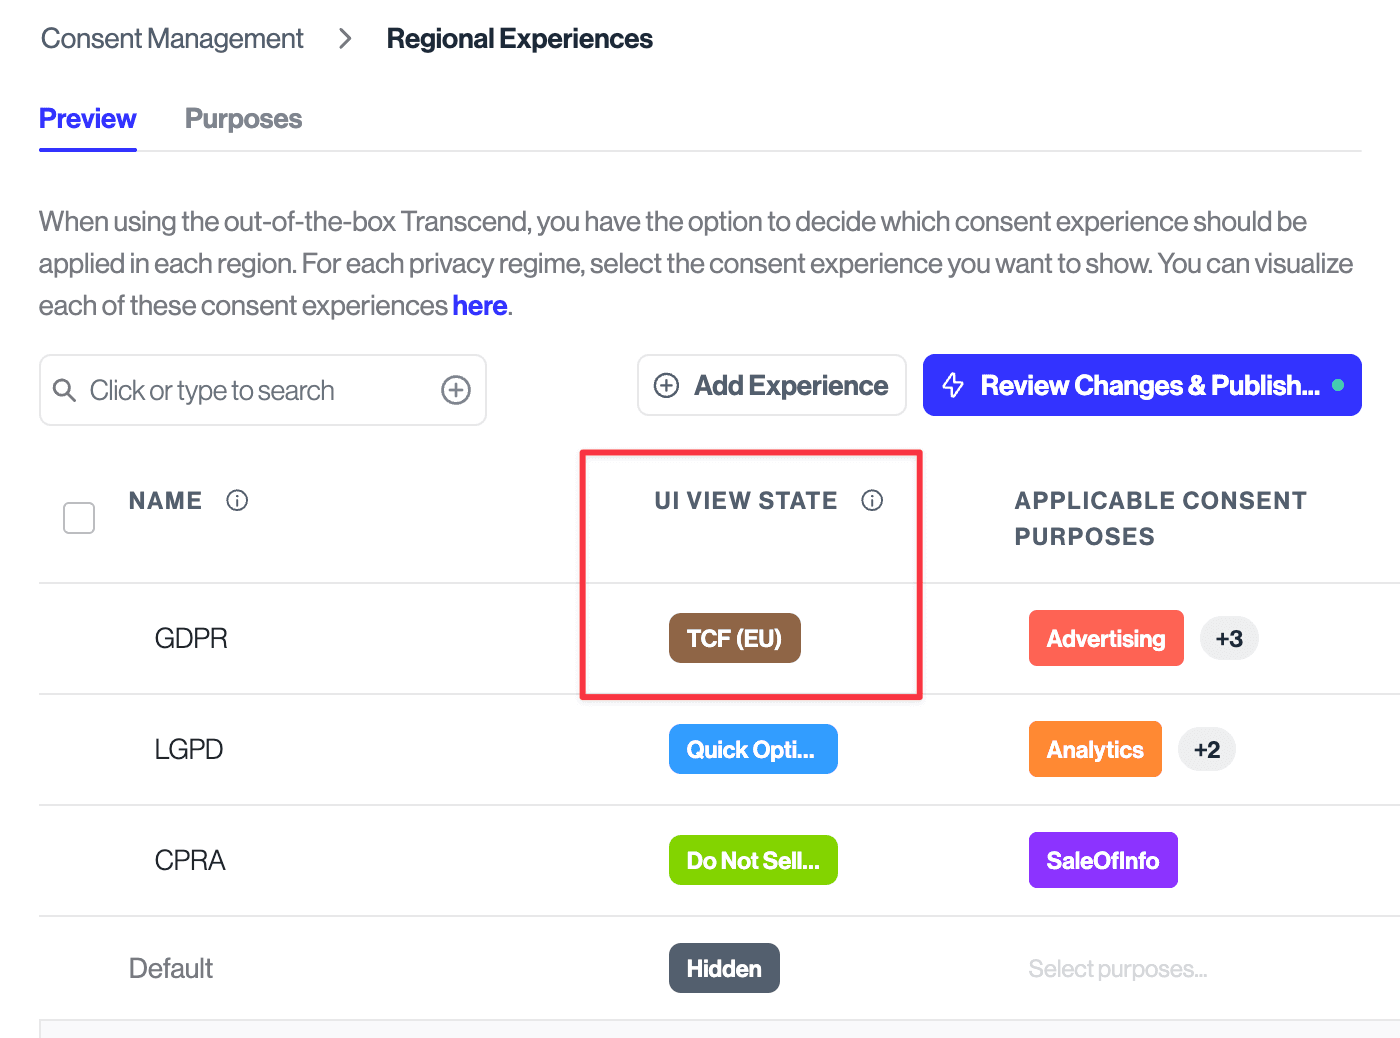Click the Add Experience button

[x=771, y=385]
